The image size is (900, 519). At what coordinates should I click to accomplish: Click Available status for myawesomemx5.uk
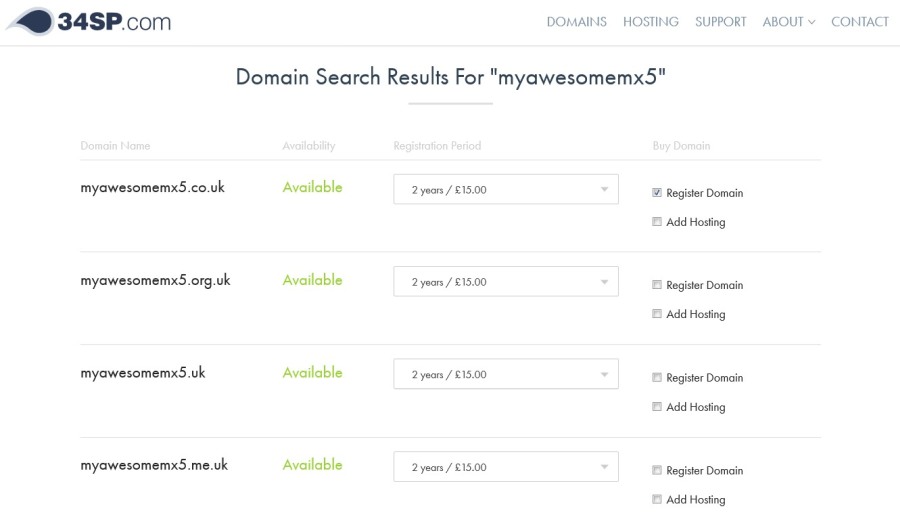(x=312, y=373)
